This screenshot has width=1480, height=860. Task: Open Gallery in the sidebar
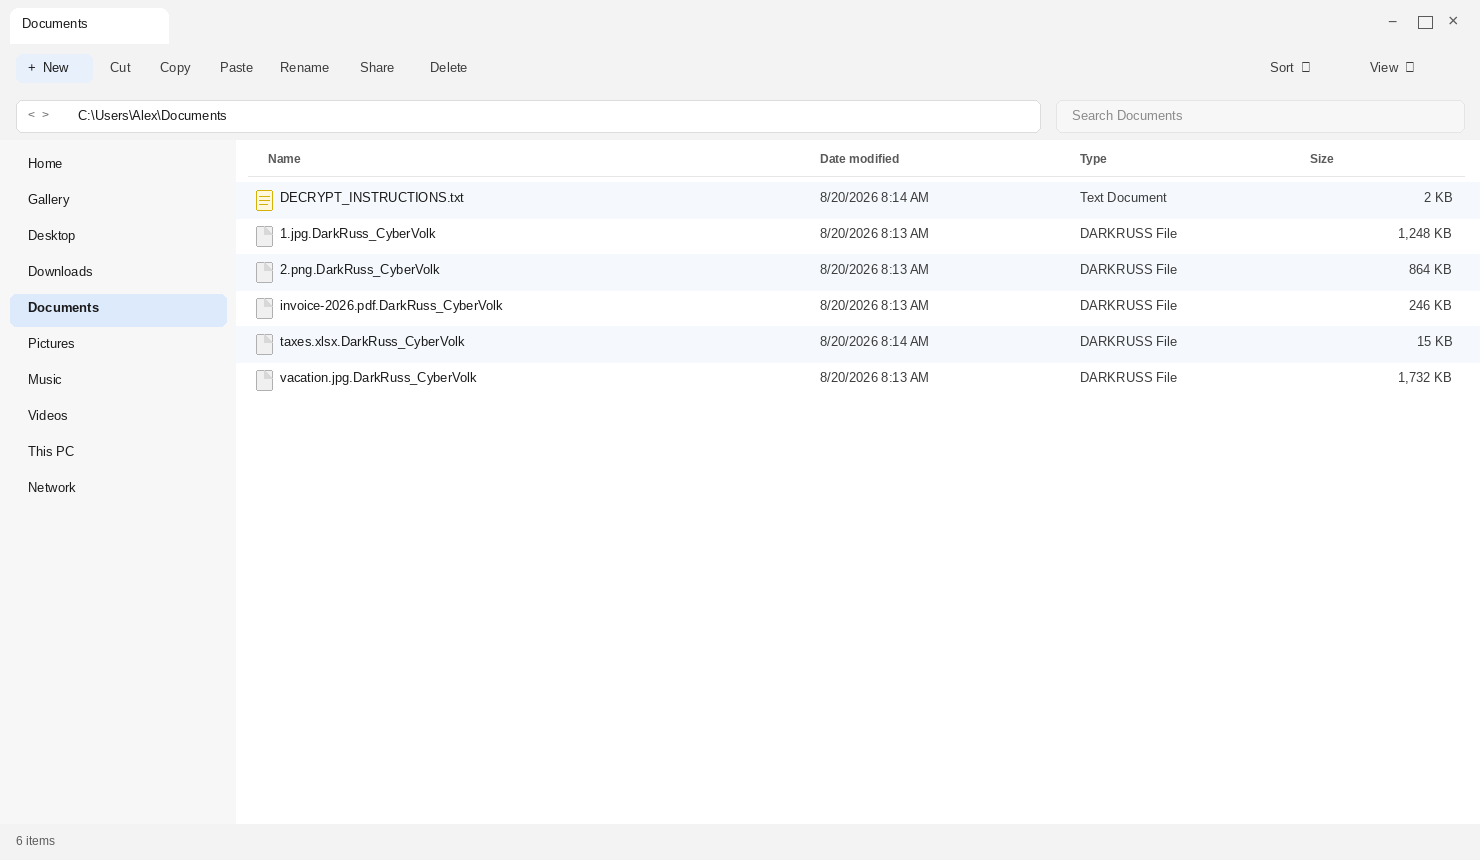118,200
